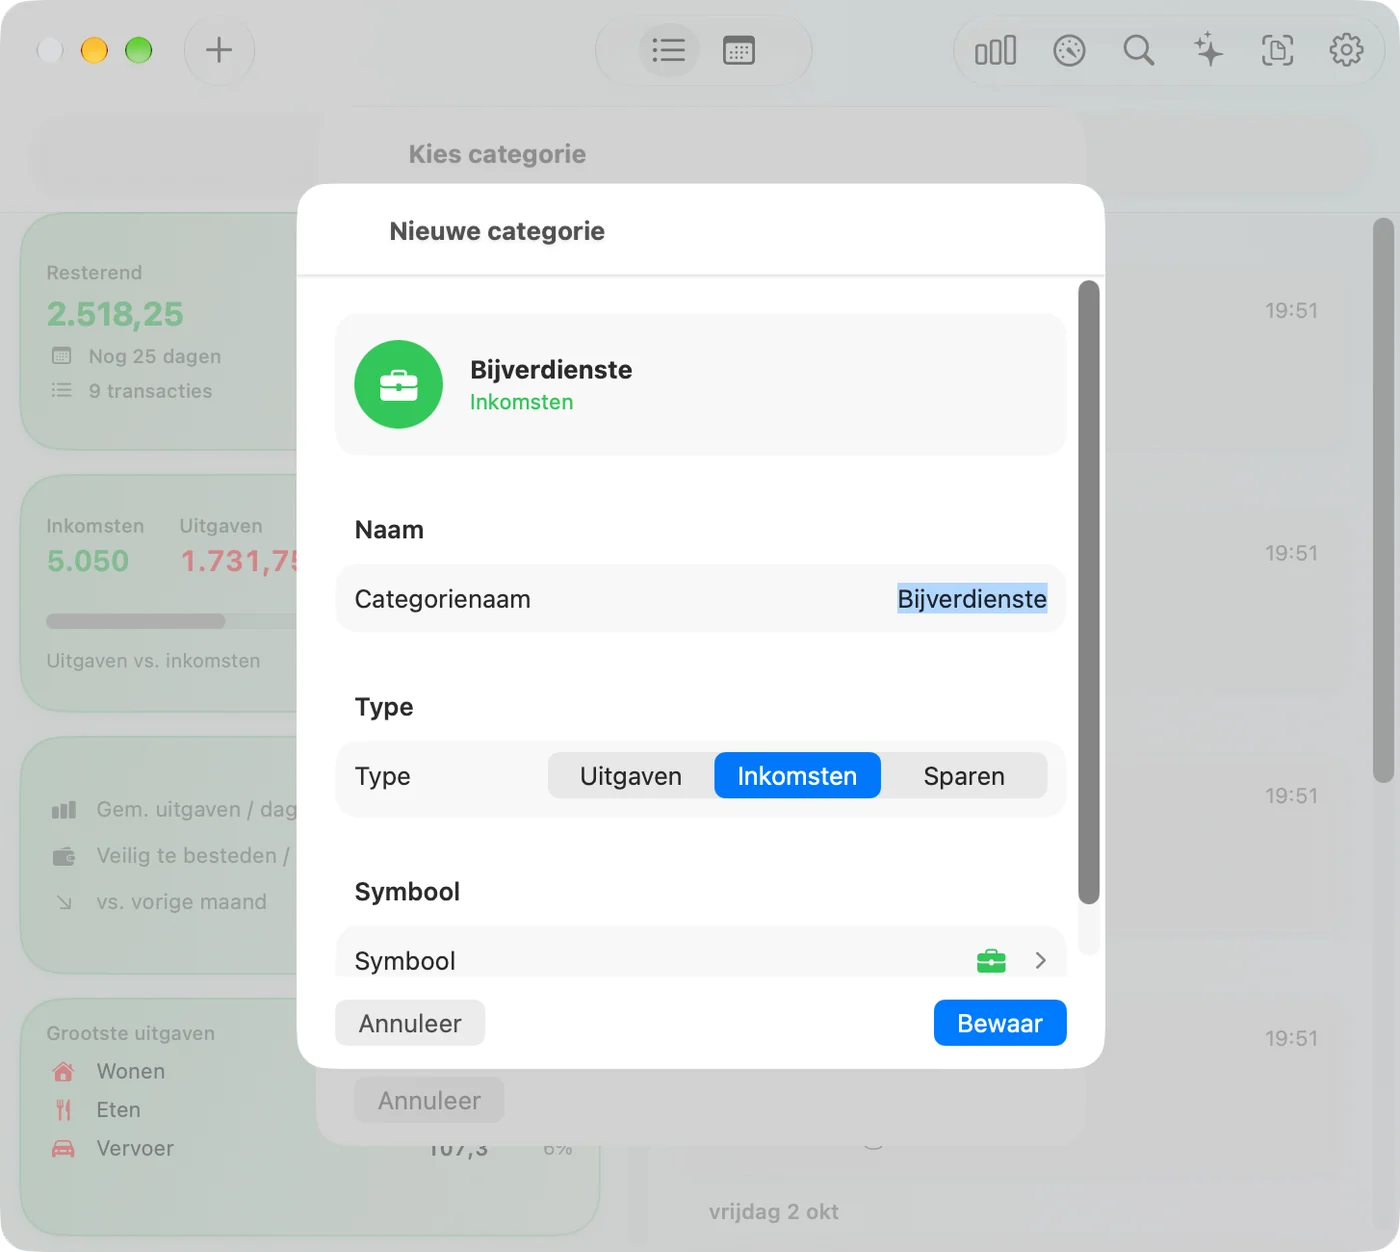Click Gem. uitgaven / dag row
The height and width of the screenshot is (1252, 1400).
coord(174,810)
